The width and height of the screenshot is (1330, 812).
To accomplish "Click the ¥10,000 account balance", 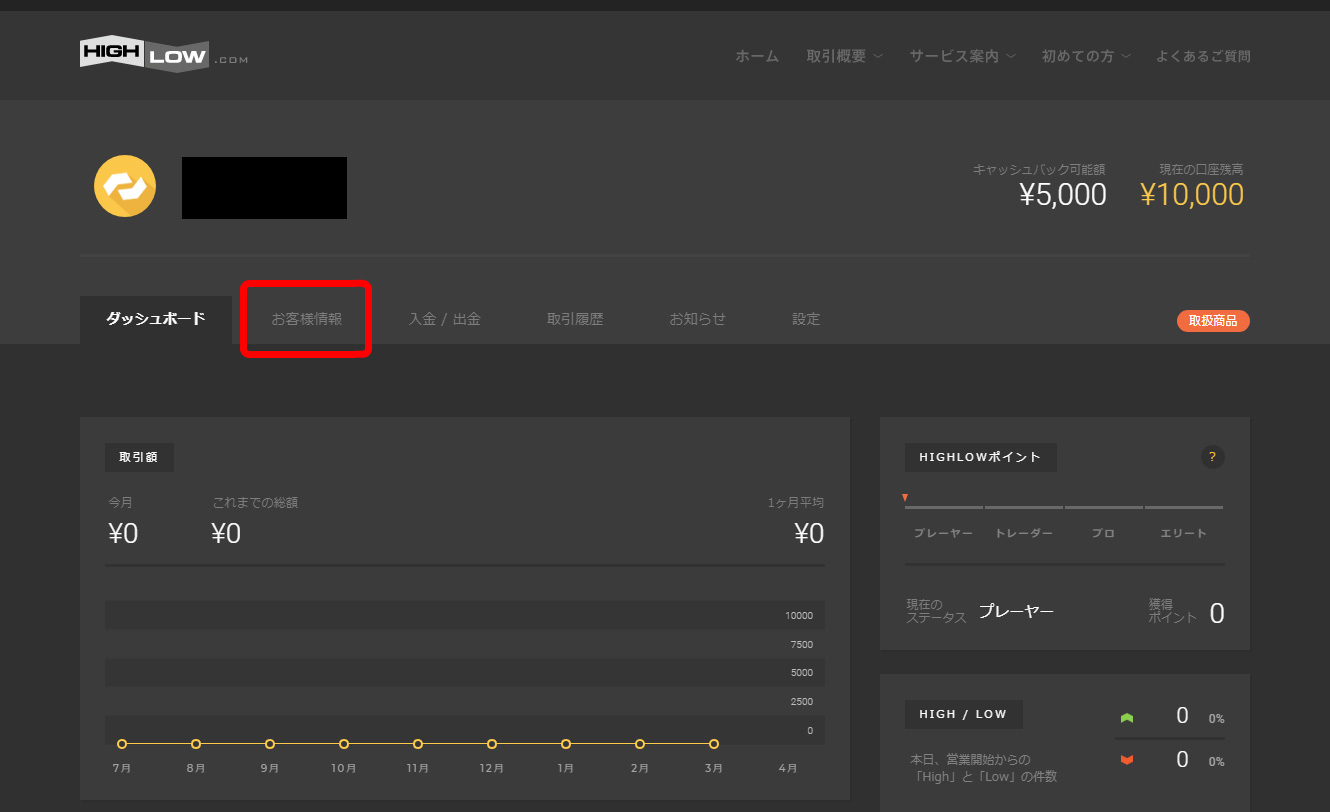I will click(1192, 195).
